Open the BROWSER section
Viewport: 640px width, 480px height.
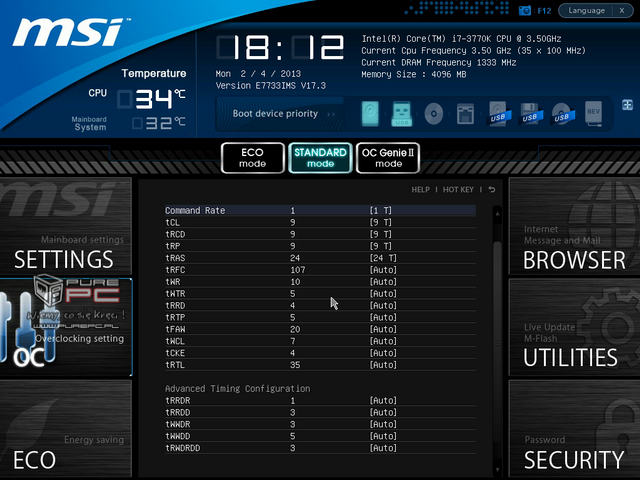pos(574,226)
